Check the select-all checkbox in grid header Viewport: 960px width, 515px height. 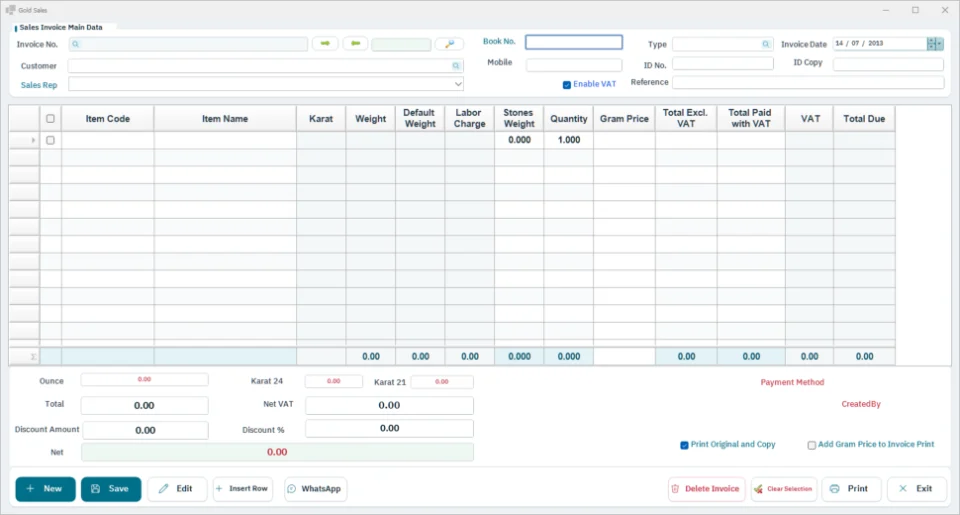50,119
